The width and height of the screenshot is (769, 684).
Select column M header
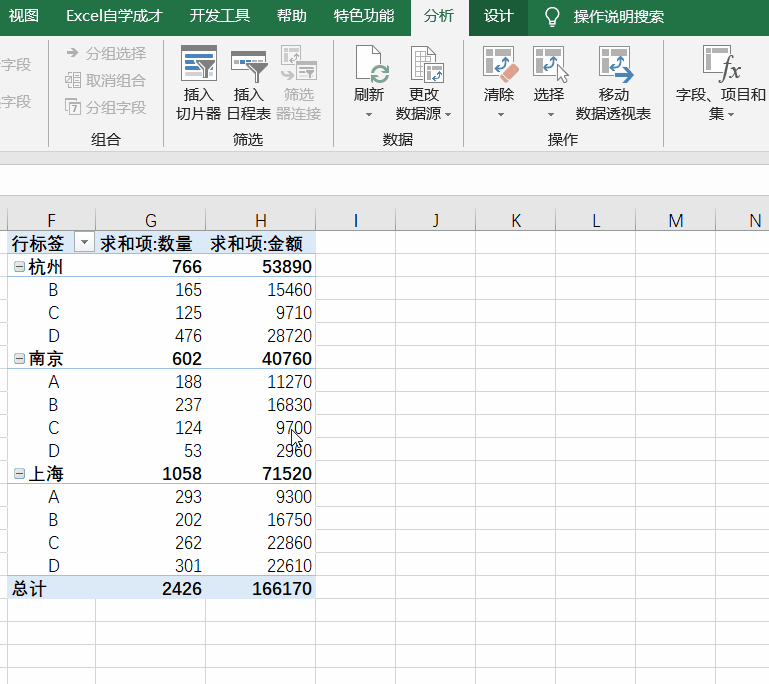[x=676, y=220]
